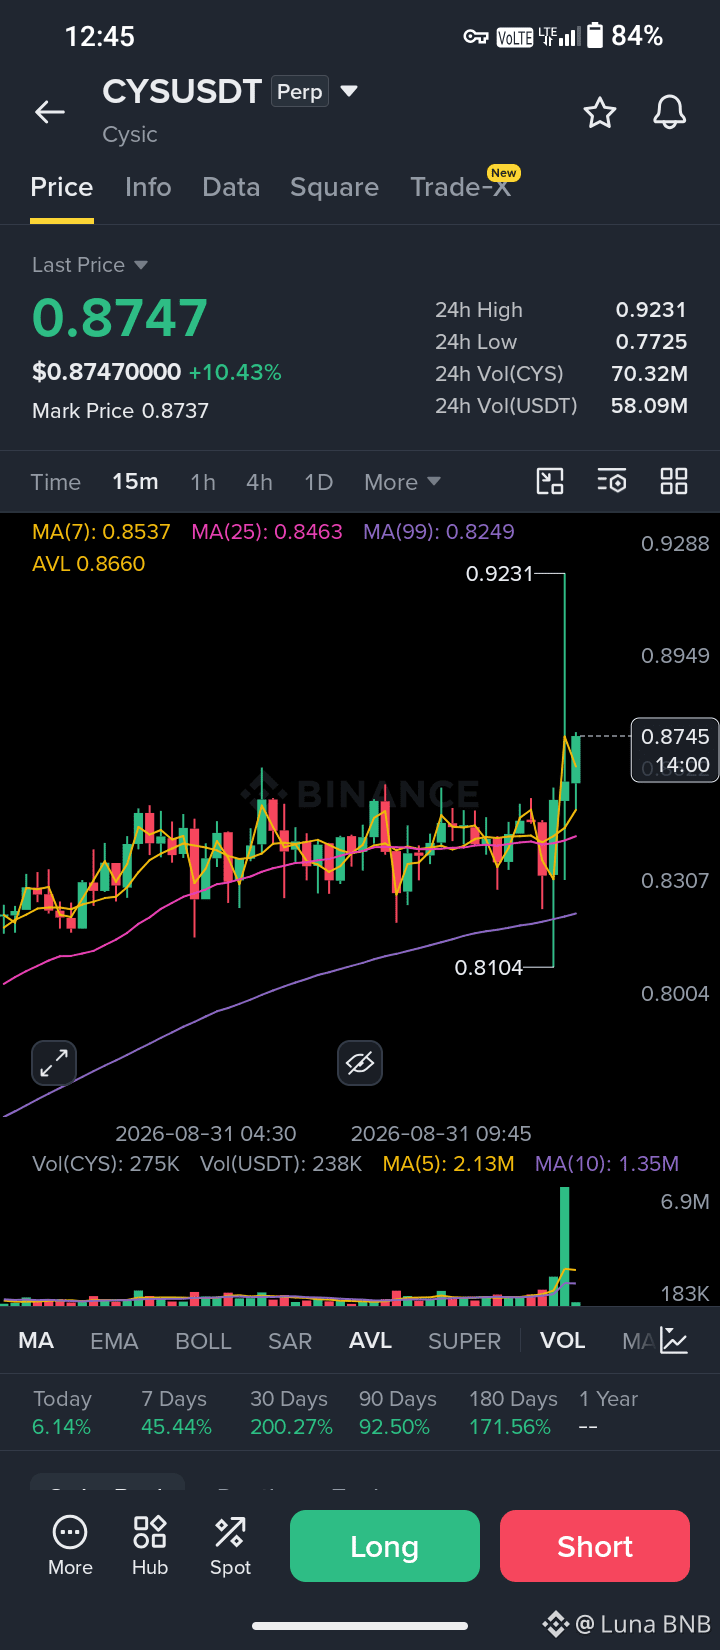Open the CYSUSDT pair selector dropdown
Image resolution: width=720 pixels, height=1650 pixels.
(349, 91)
